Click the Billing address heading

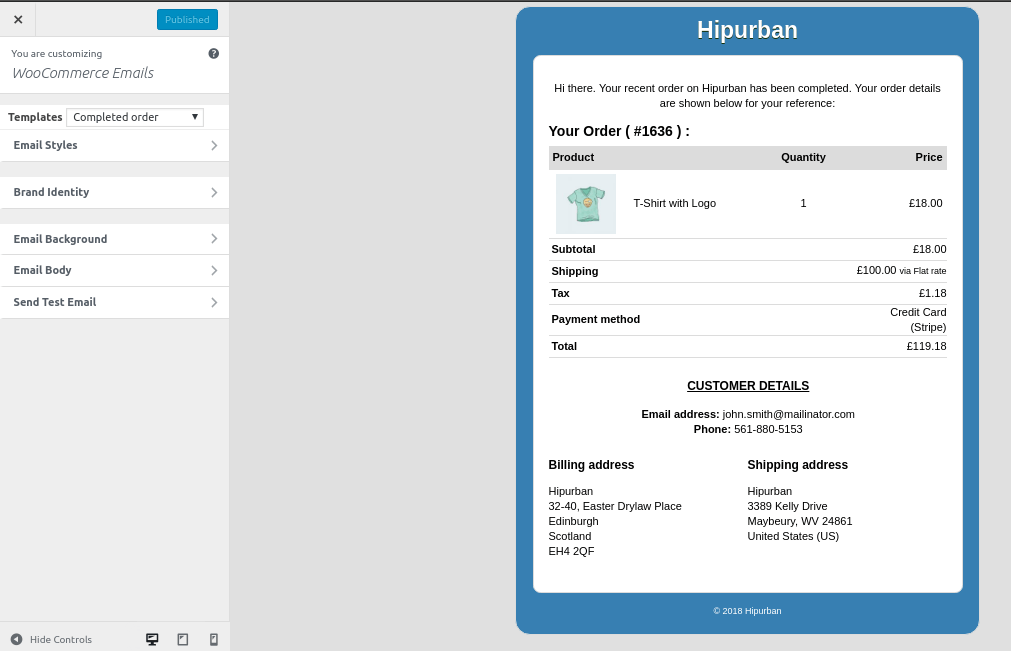click(591, 465)
